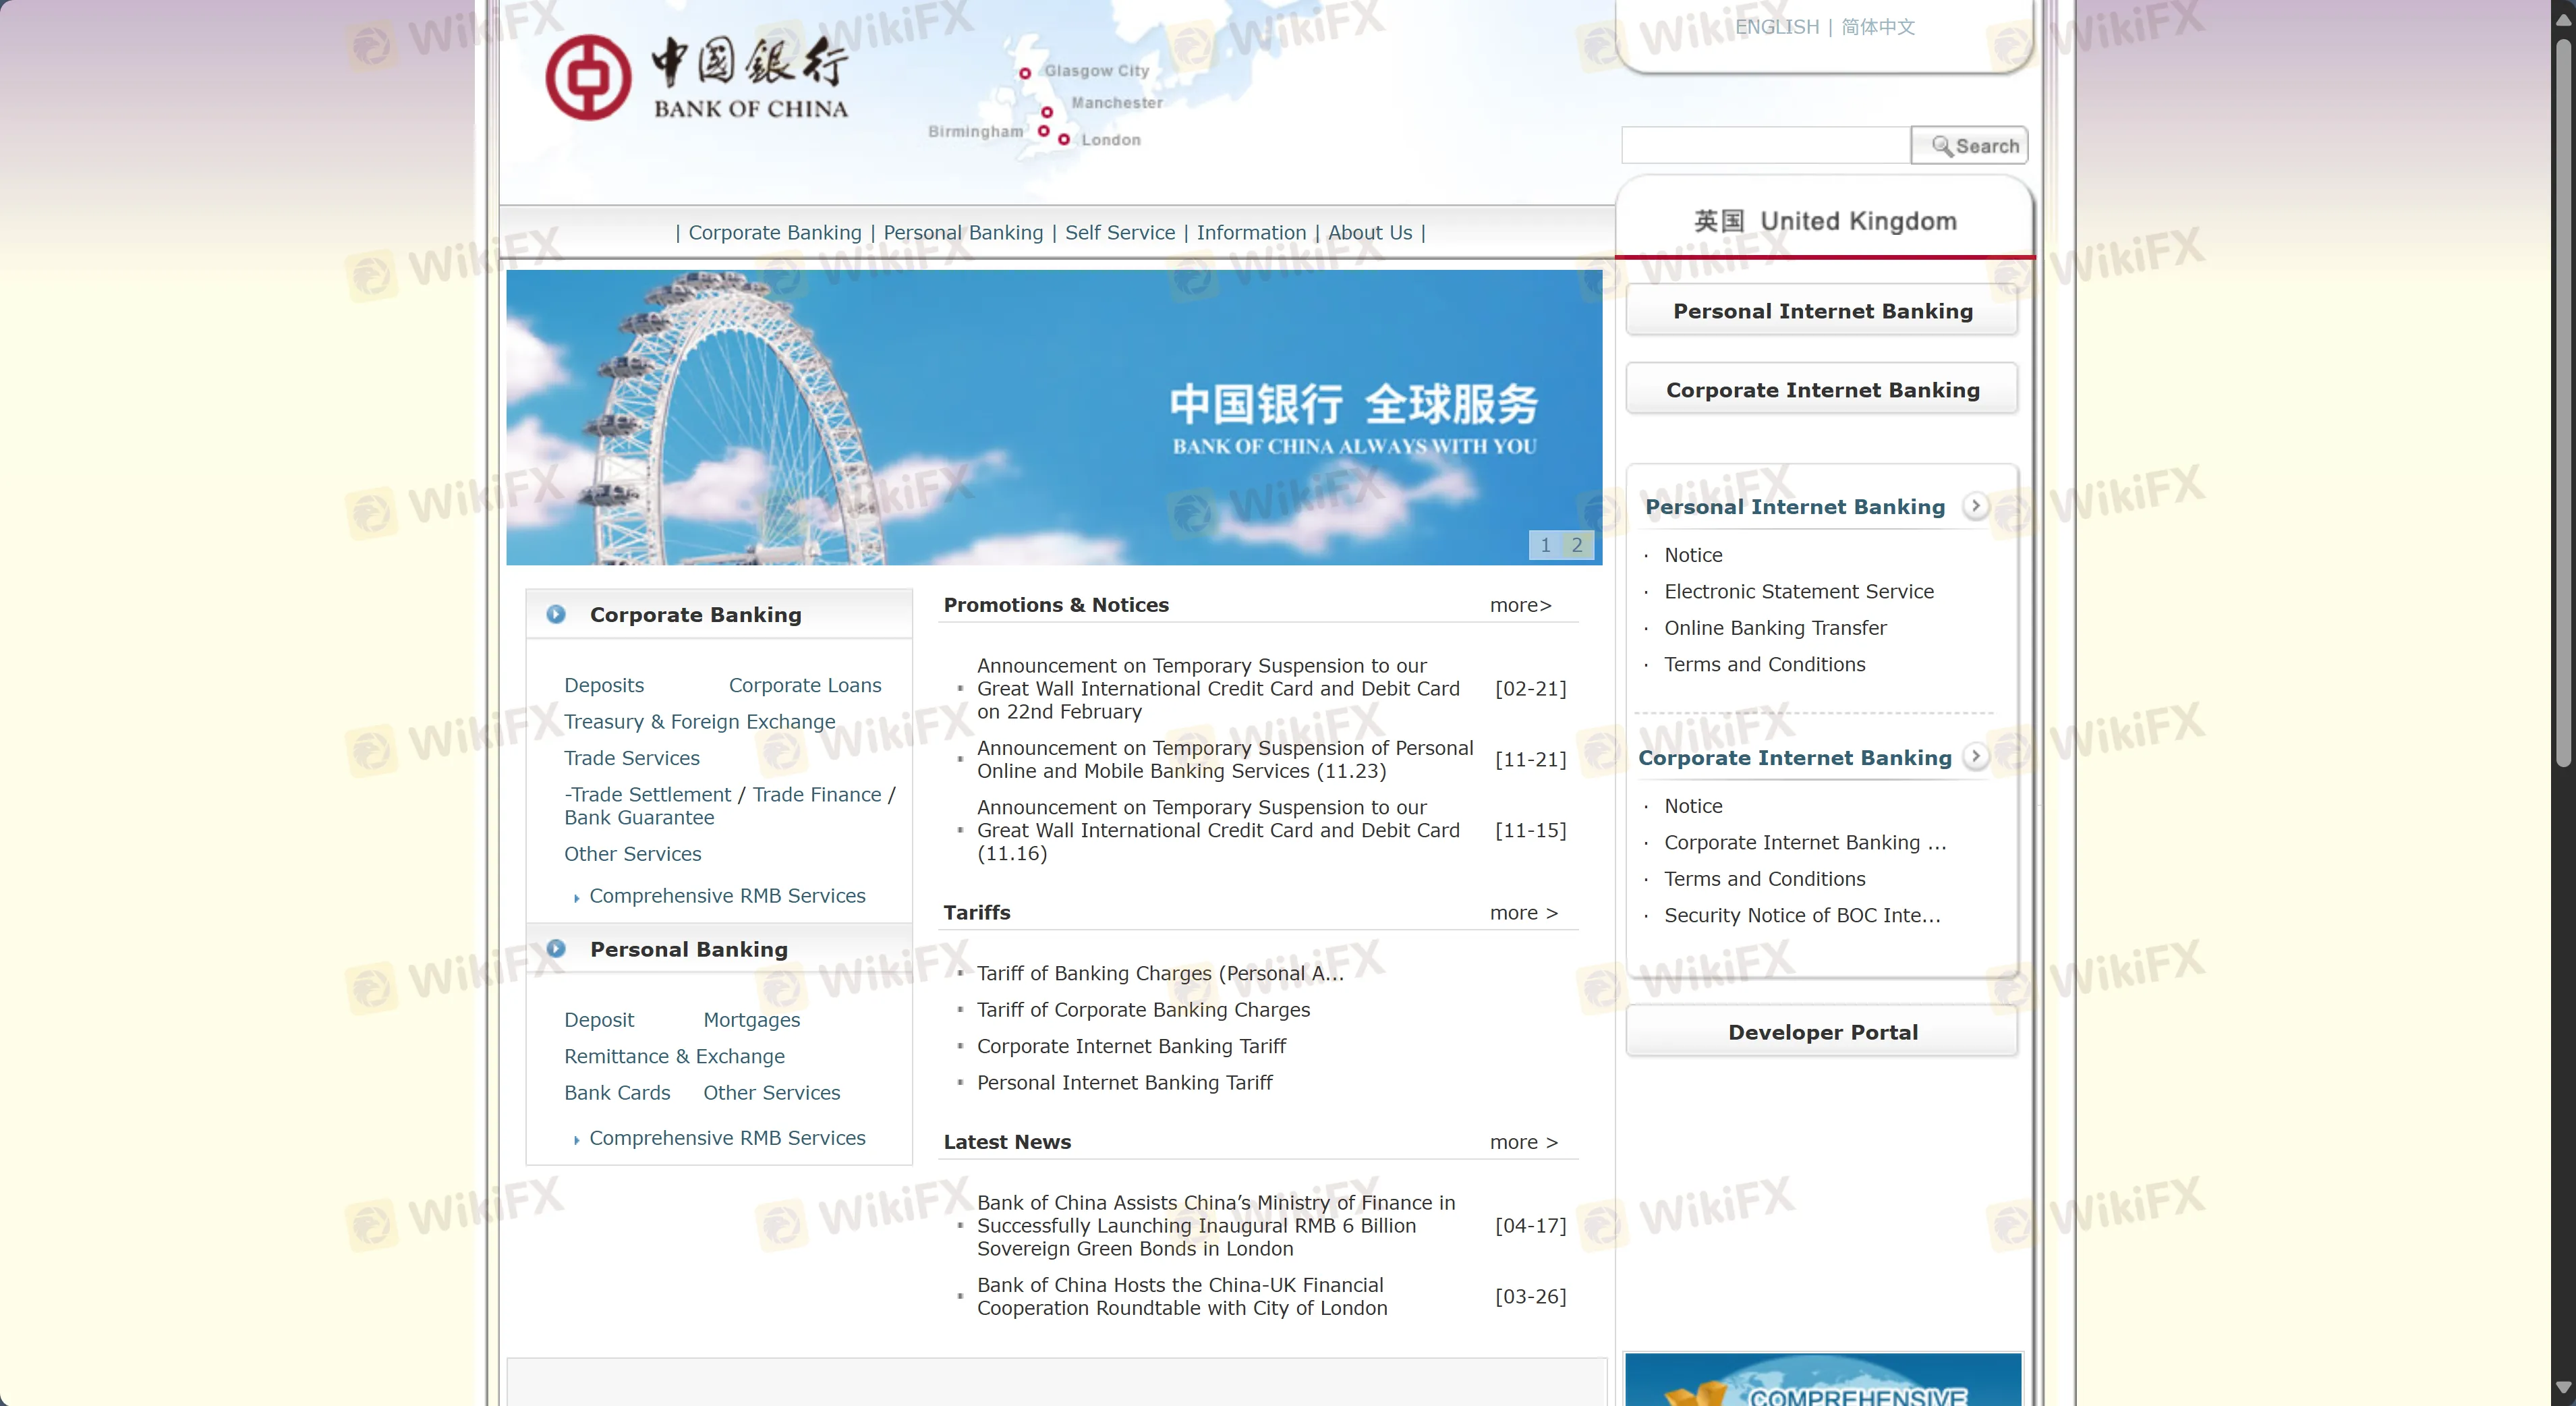This screenshot has width=2576, height=1406.
Task: Switch banner to slide 2
Action: (x=1577, y=545)
